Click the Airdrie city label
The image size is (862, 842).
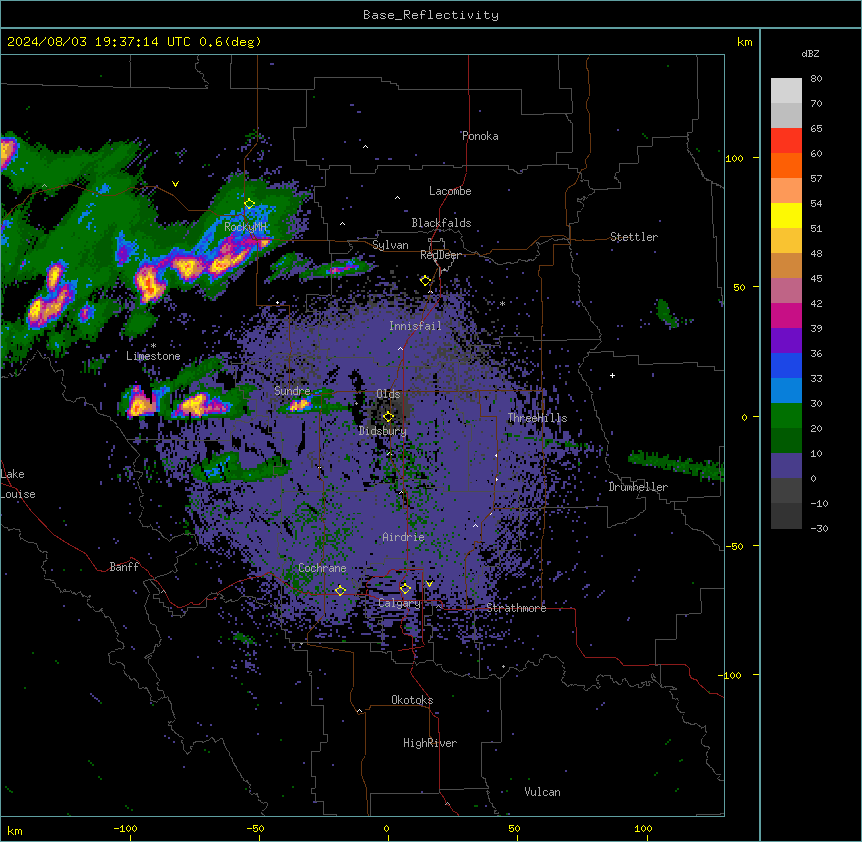click(x=404, y=537)
